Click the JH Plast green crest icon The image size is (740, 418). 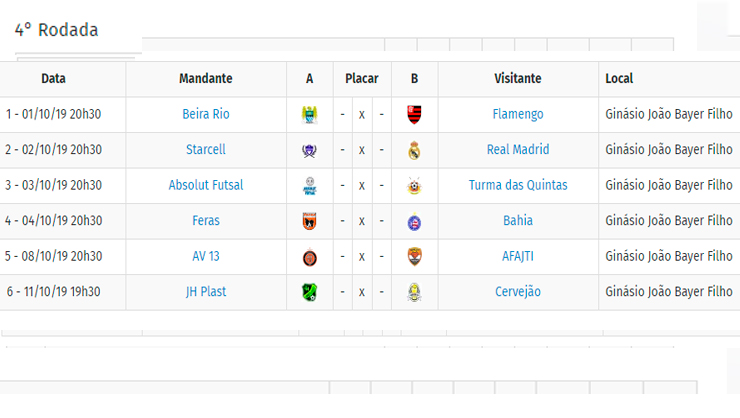click(310, 293)
